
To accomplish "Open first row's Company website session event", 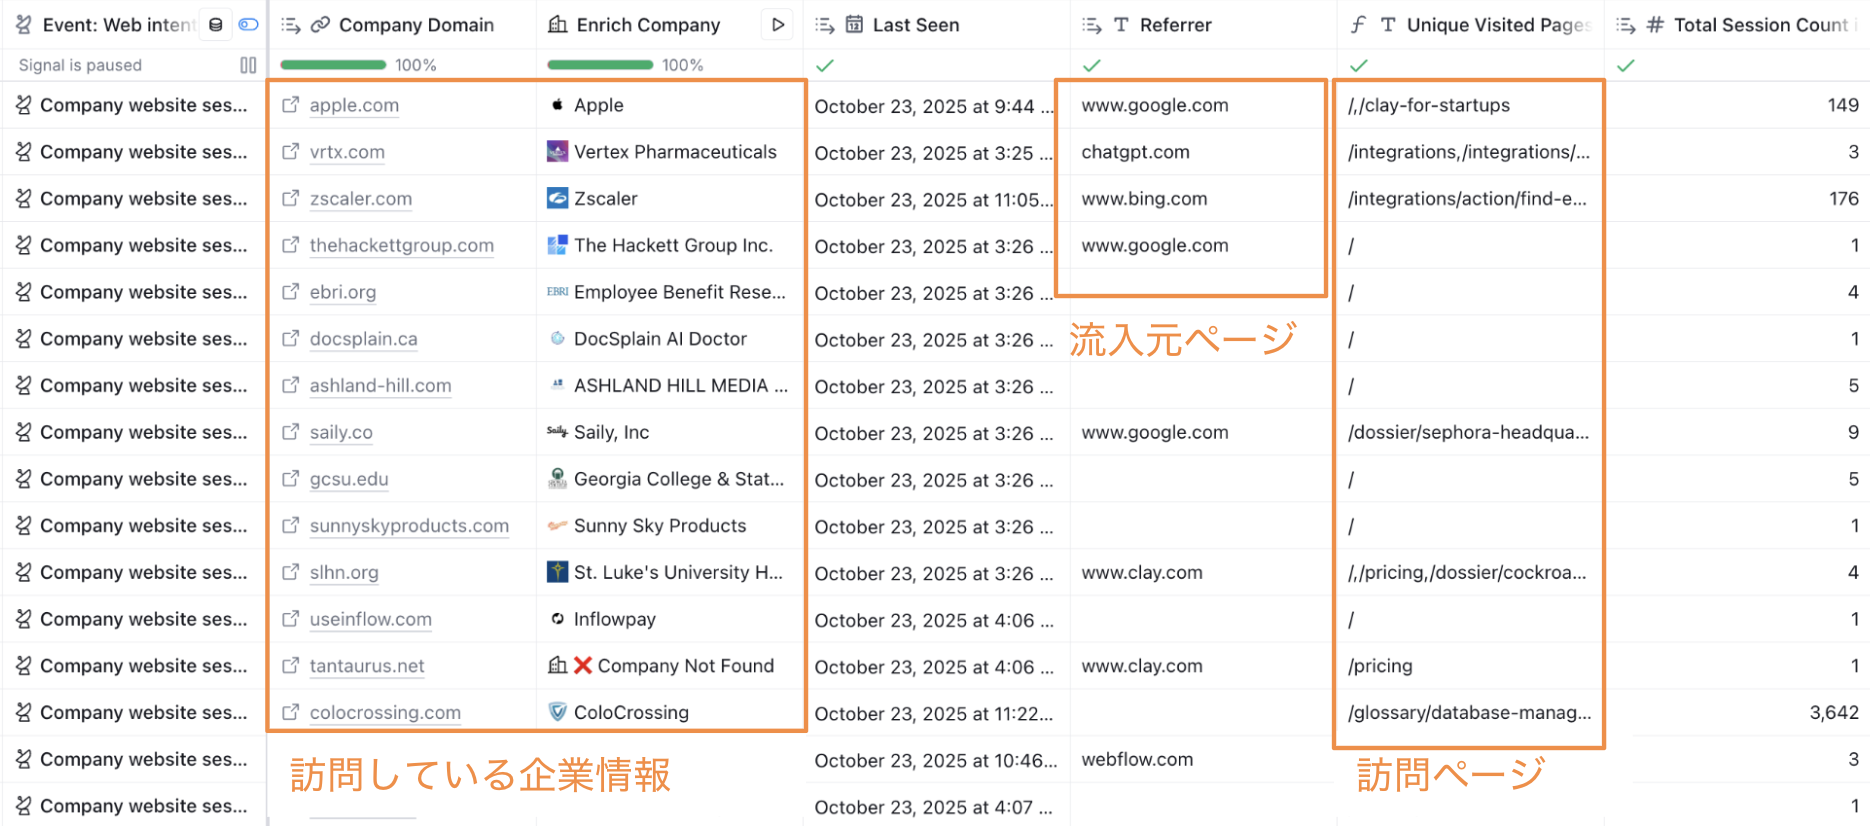I will click(x=142, y=105).
